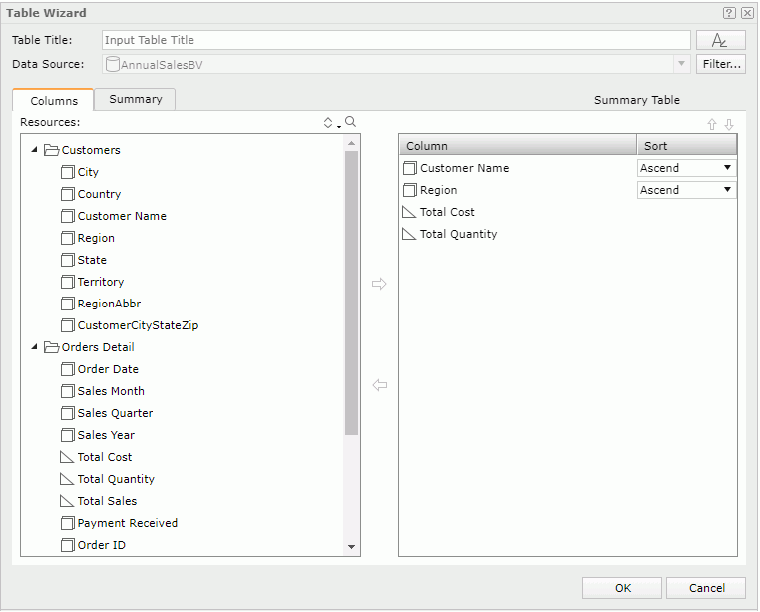Open the help question mark icon

(x=729, y=13)
